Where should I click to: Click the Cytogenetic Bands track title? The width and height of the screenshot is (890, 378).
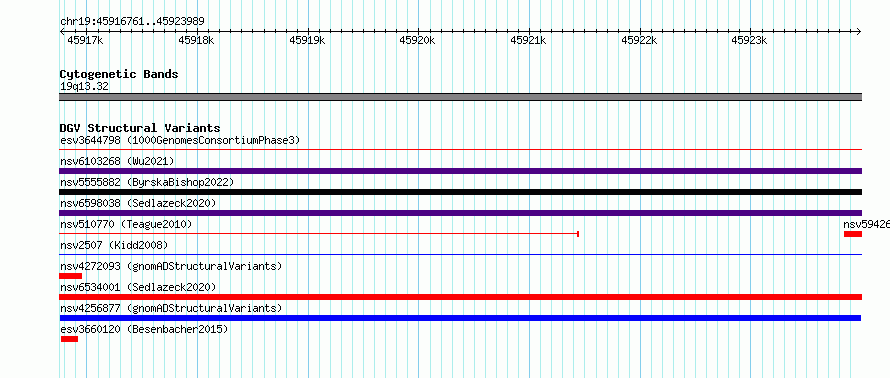tap(119, 74)
